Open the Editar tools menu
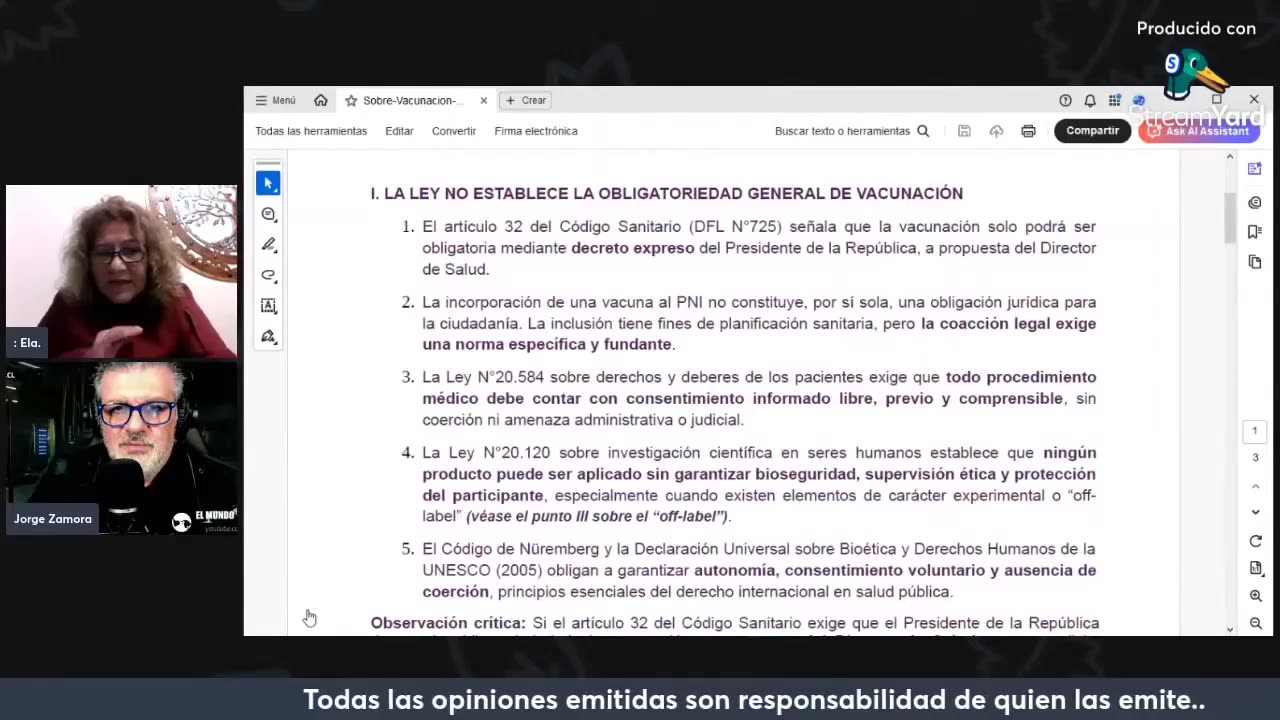 click(x=399, y=131)
